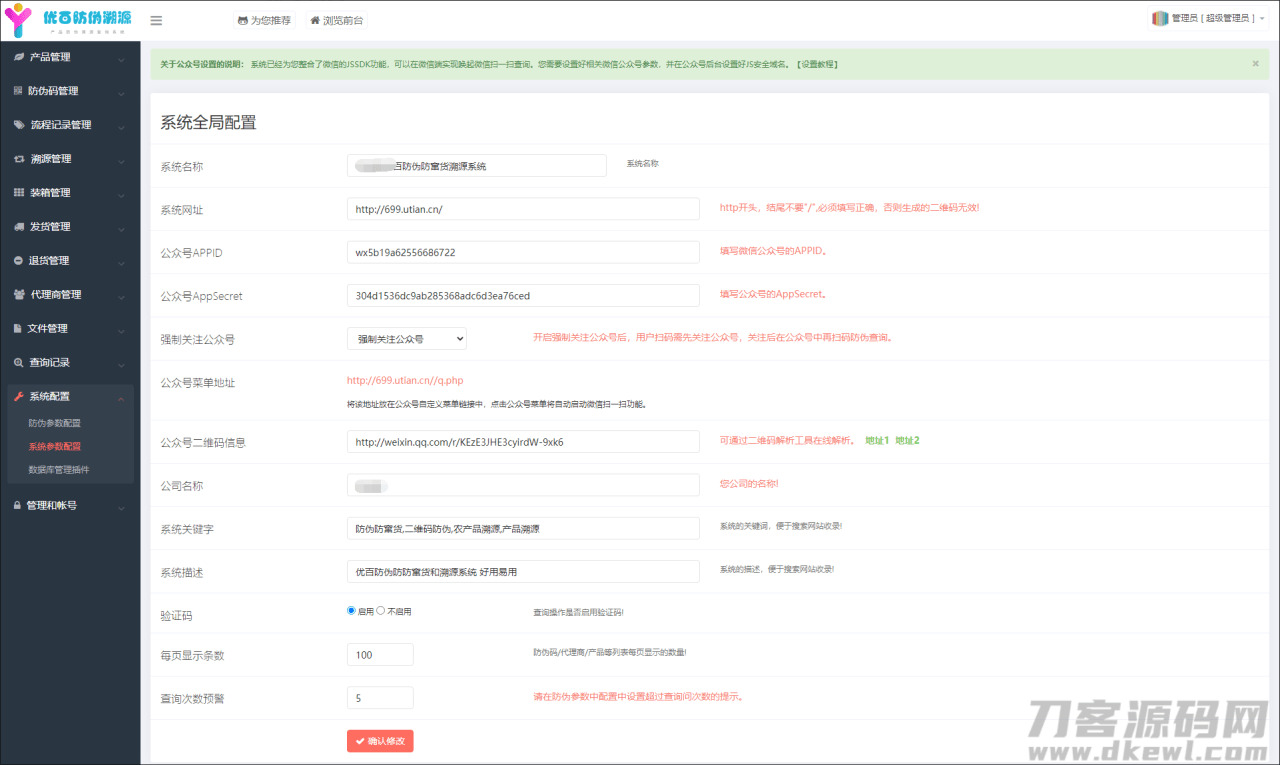Click the 公众号二维码信息 input field
Image resolution: width=1280 pixels, height=765 pixels.
click(523, 442)
